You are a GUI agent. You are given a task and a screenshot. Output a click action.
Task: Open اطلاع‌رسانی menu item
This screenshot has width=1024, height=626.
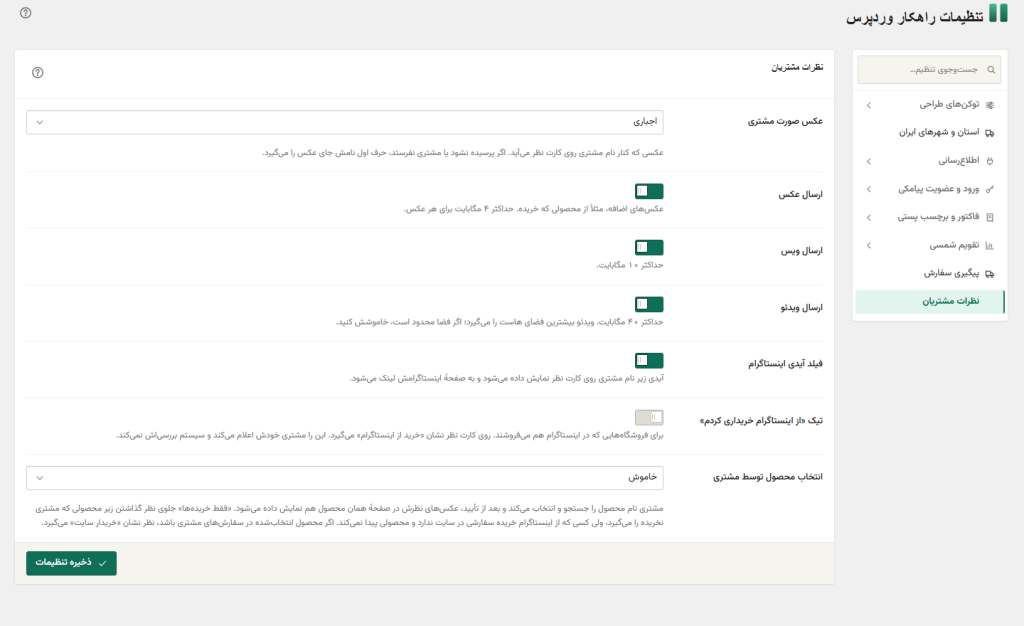tap(930, 161)
